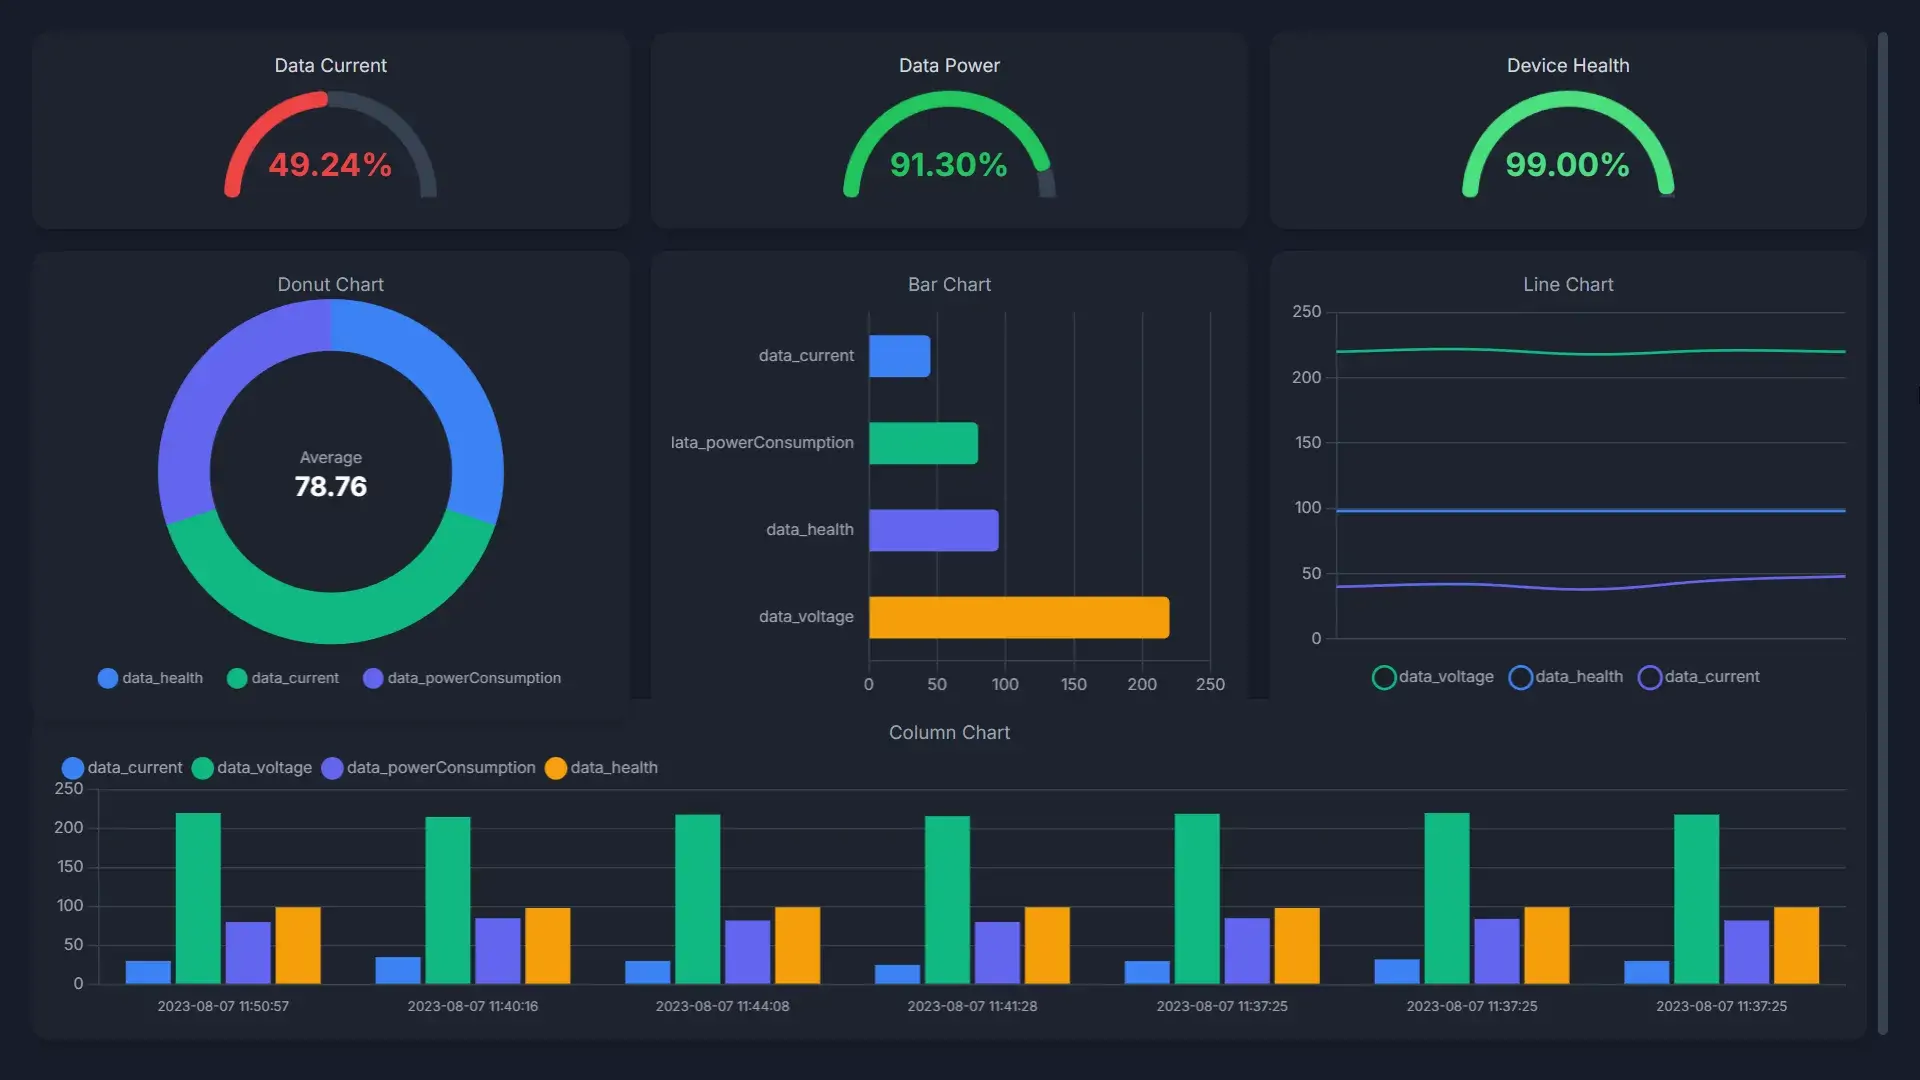Toggle data_health legend in Donut Chart
1920x1080 pixels.
(x=148, y=677)
